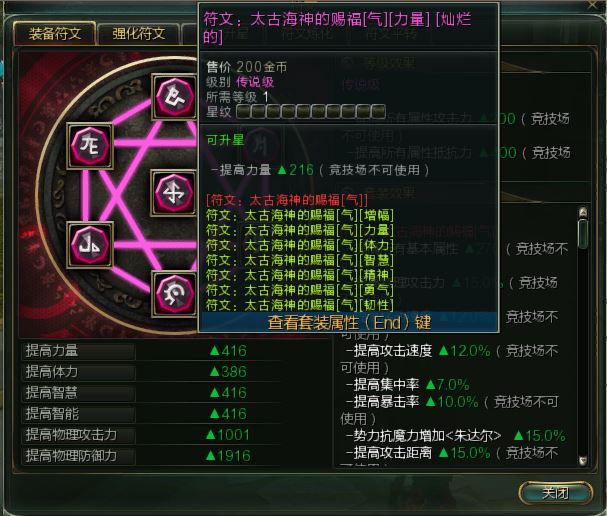The height and width of the screenshot is (516, 607).
Task: Select the 提高力量 stat row
Action: (151, 351)
